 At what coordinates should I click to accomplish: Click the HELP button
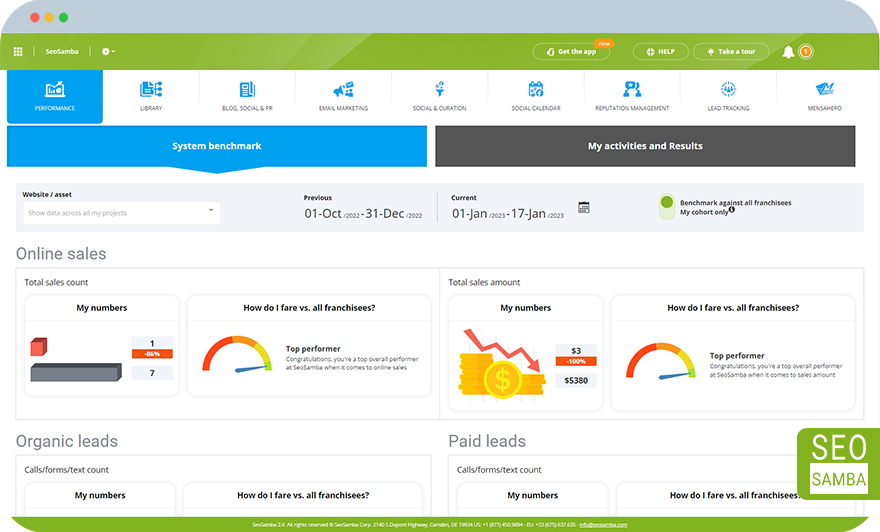coord(660,52)
